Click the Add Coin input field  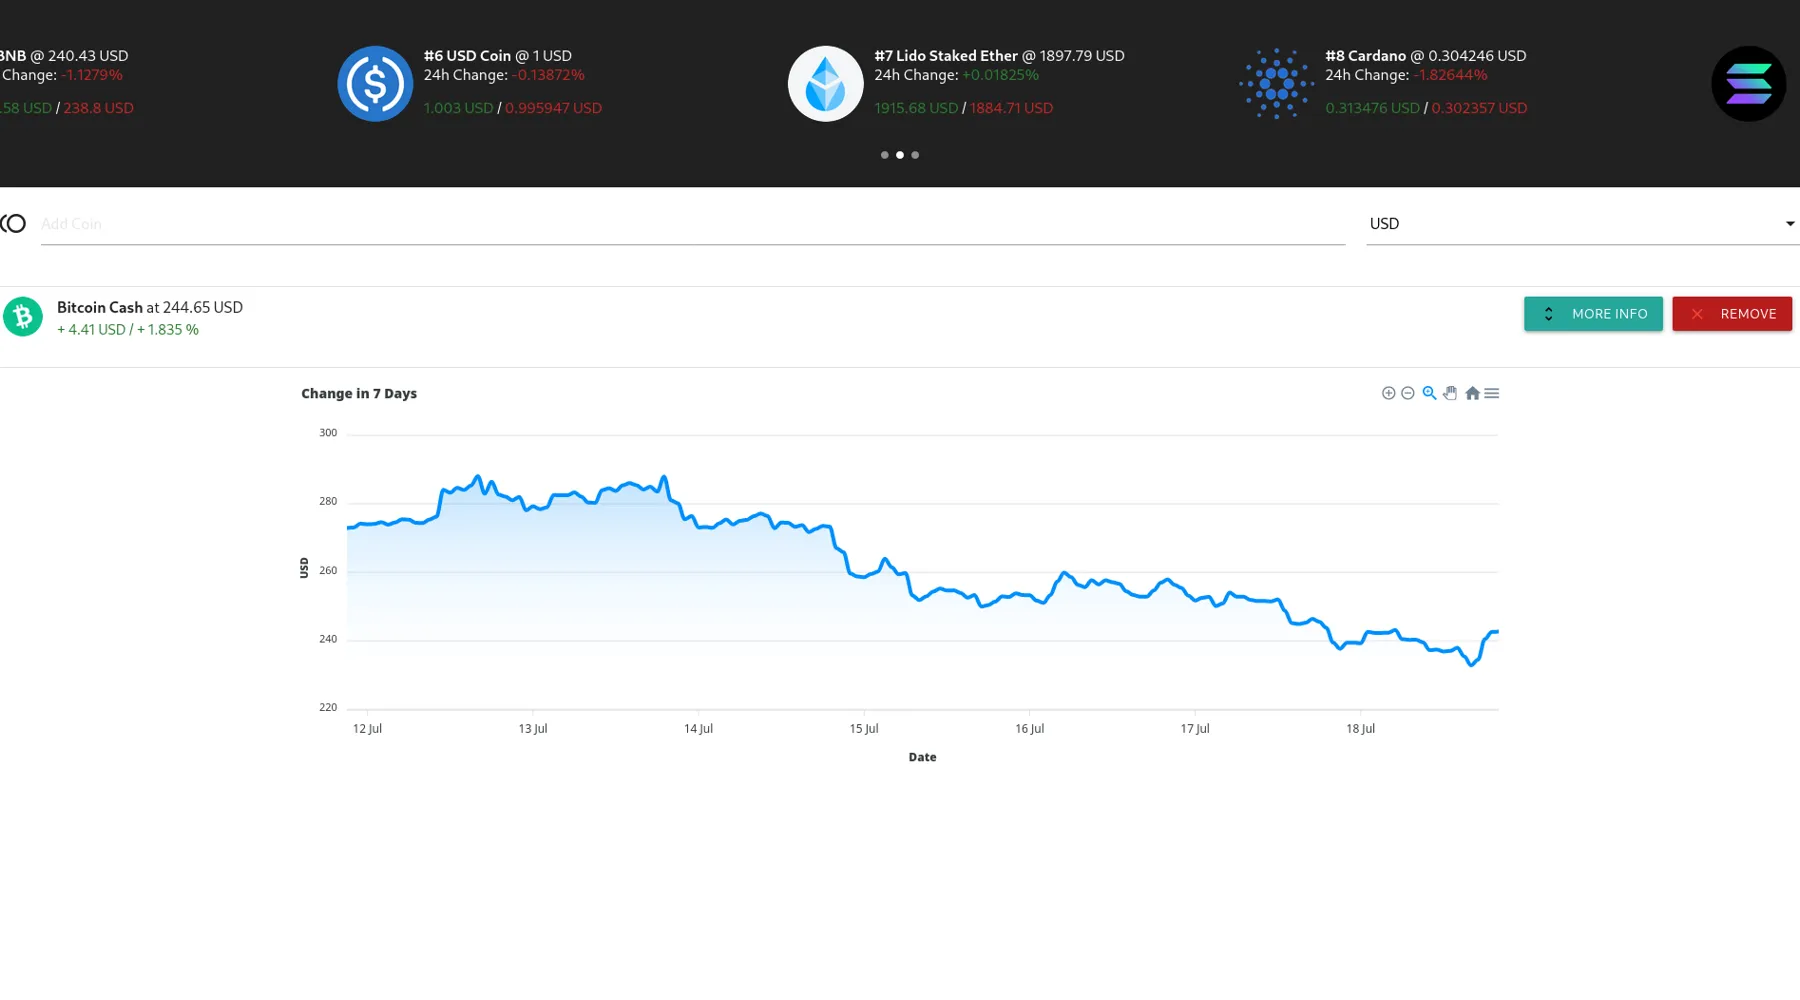pos(693,224)
